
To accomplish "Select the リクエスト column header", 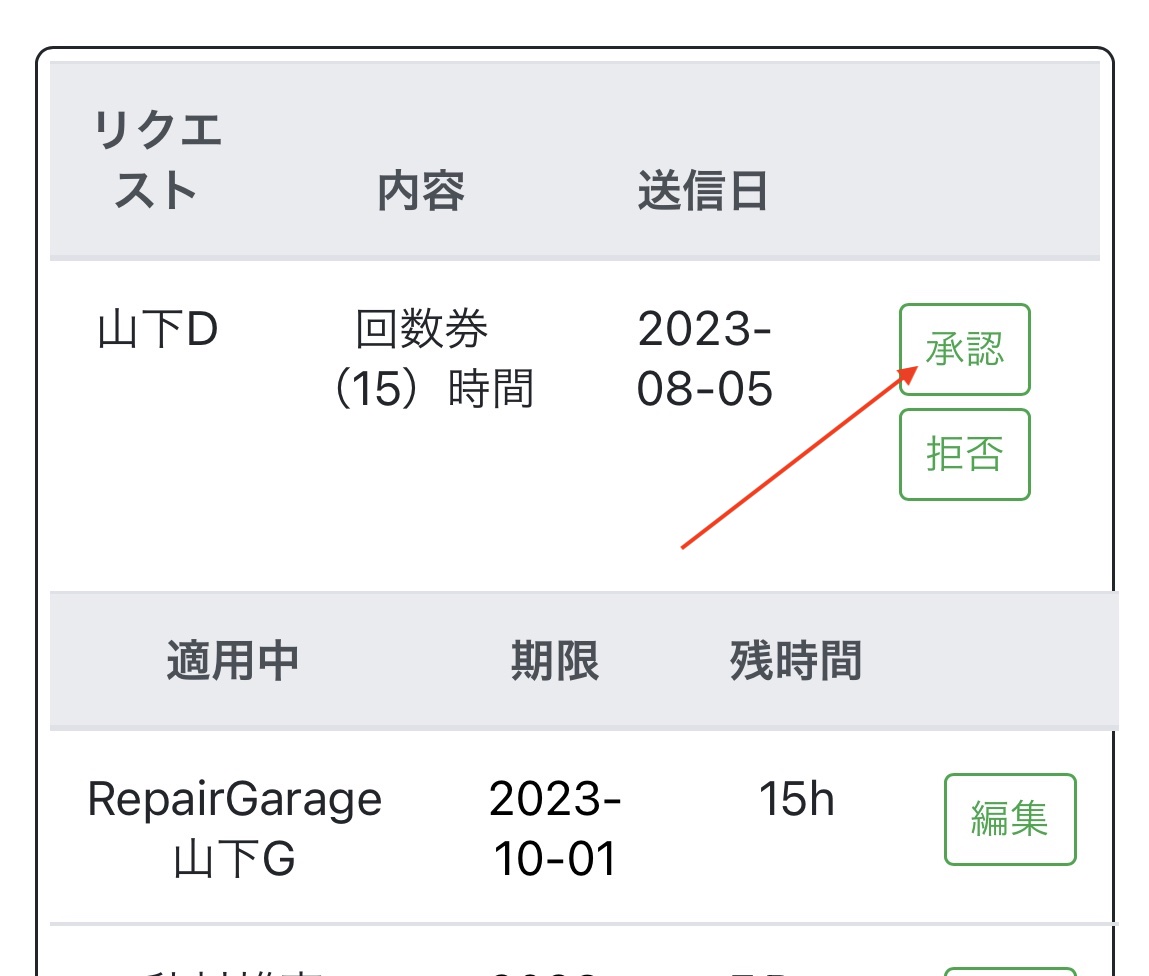I will [157, 160].
